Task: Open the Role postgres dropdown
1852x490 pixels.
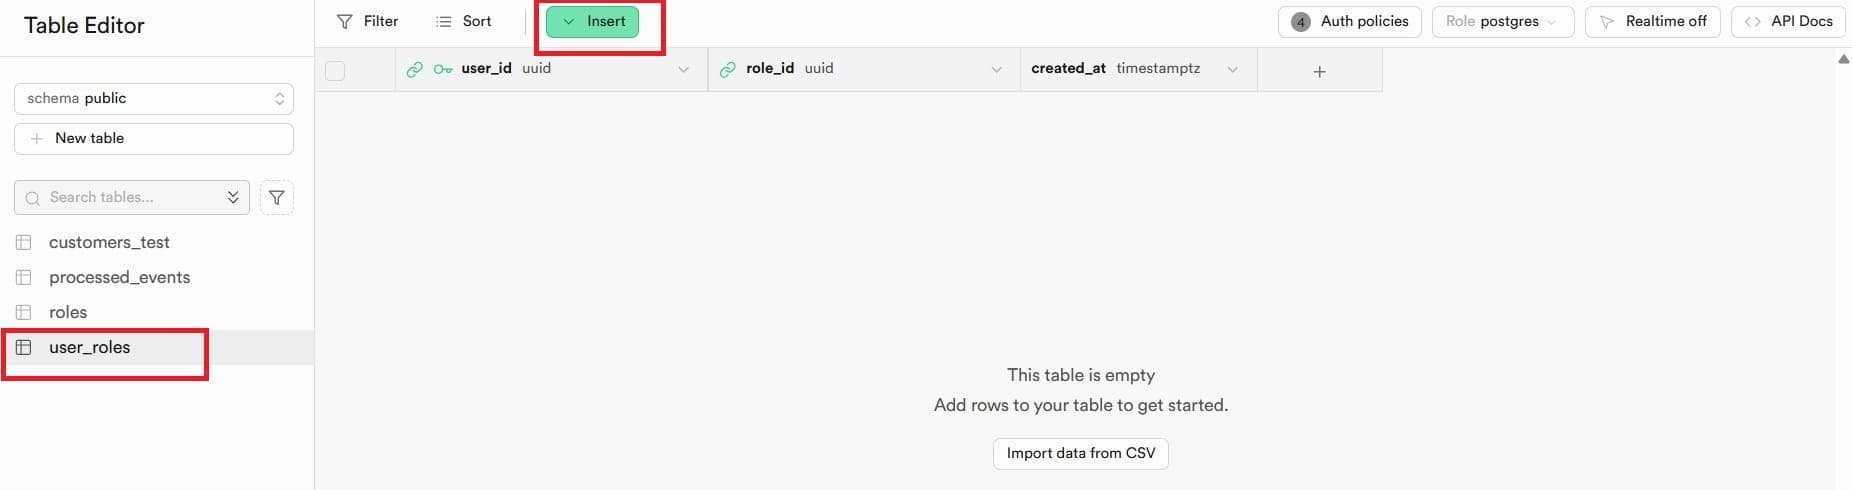Action: pos(1503,21)
